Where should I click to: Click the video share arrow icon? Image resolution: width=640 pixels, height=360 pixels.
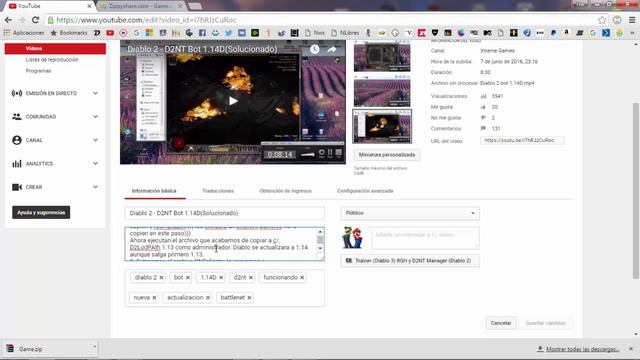pos(332,49)
